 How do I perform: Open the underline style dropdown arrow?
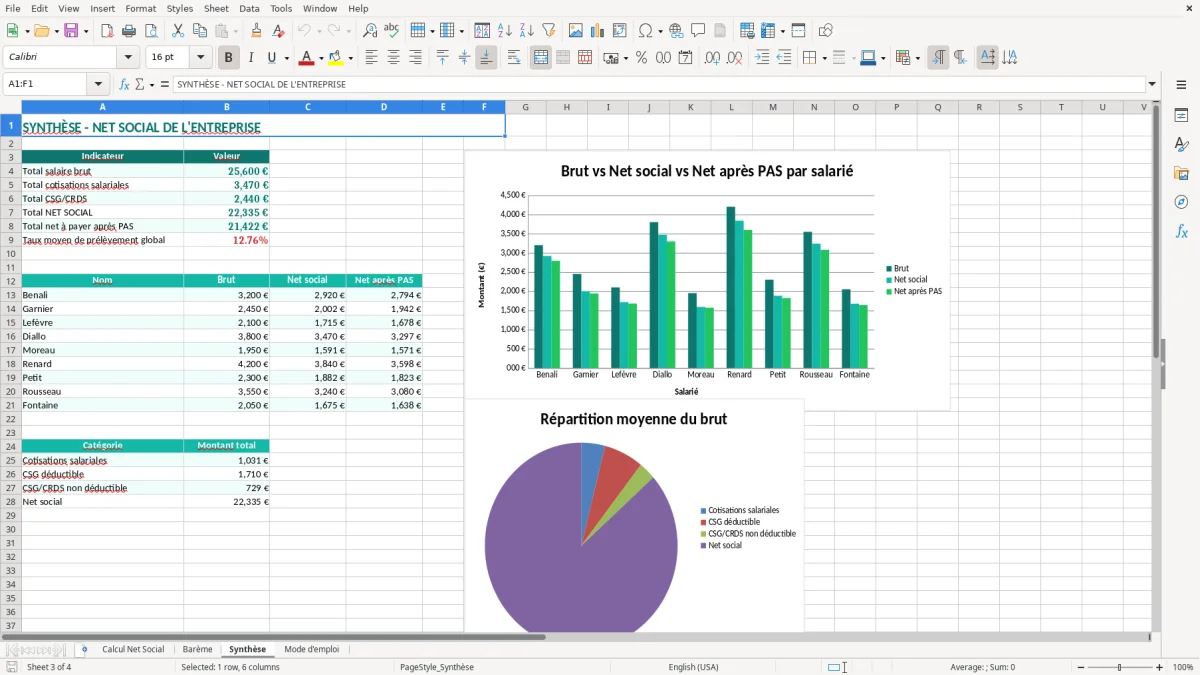286,58
